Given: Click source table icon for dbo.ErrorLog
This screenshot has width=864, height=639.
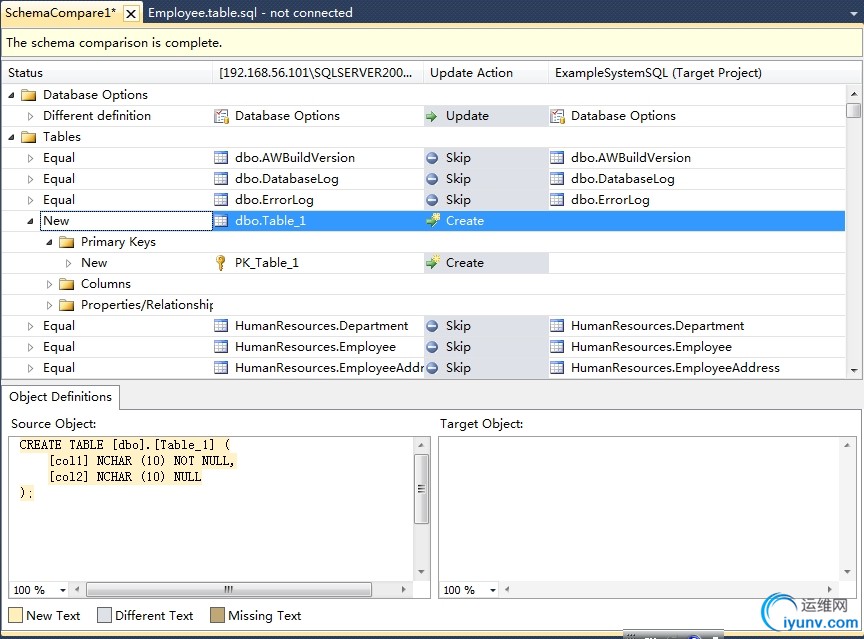Looking at the screenshot, I should pyautogui.click(x=221, y=200).
